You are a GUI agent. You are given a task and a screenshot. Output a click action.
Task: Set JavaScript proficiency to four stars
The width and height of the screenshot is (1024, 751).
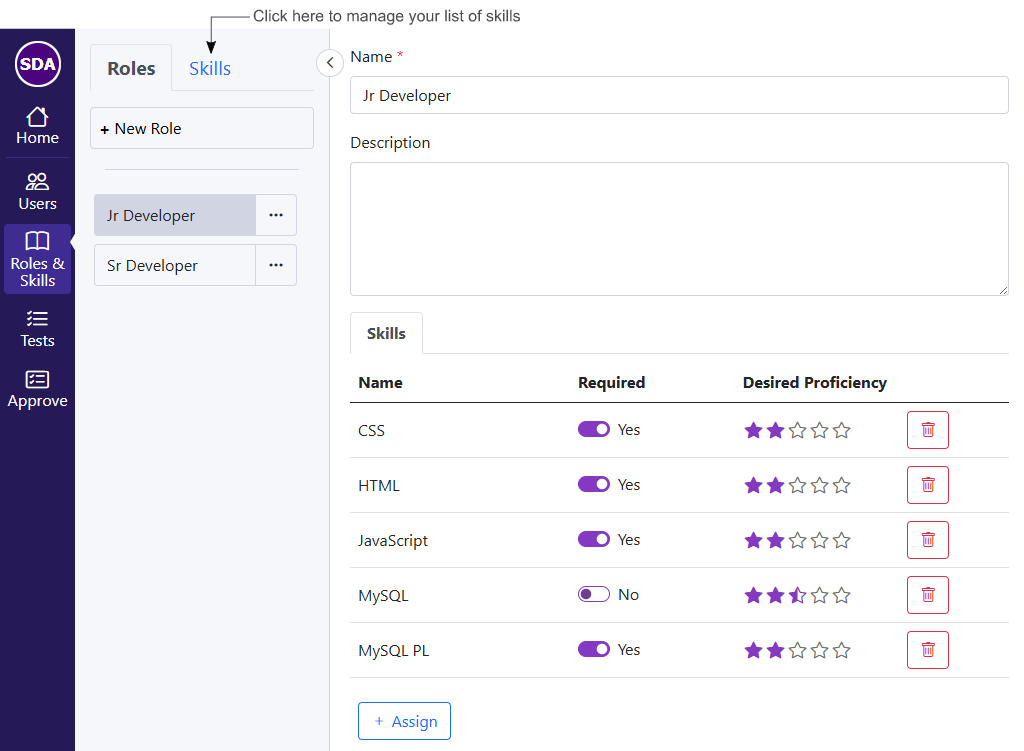(x=820, y=540)
